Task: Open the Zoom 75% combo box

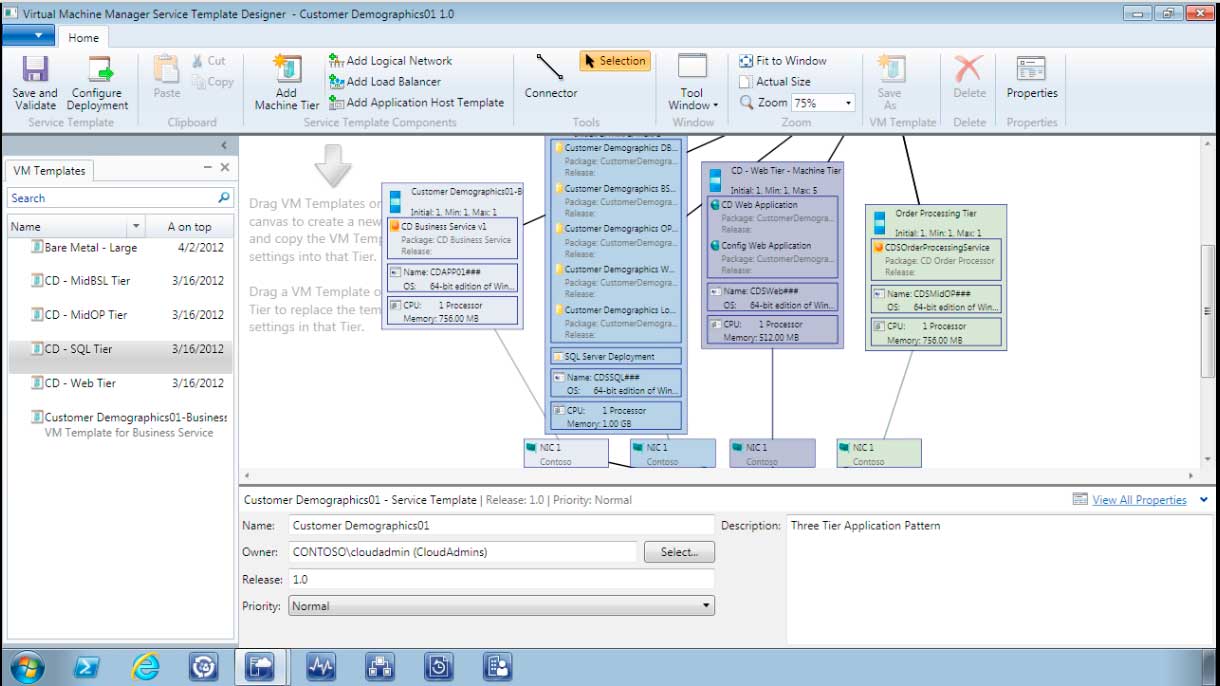Action: point(823,103)
